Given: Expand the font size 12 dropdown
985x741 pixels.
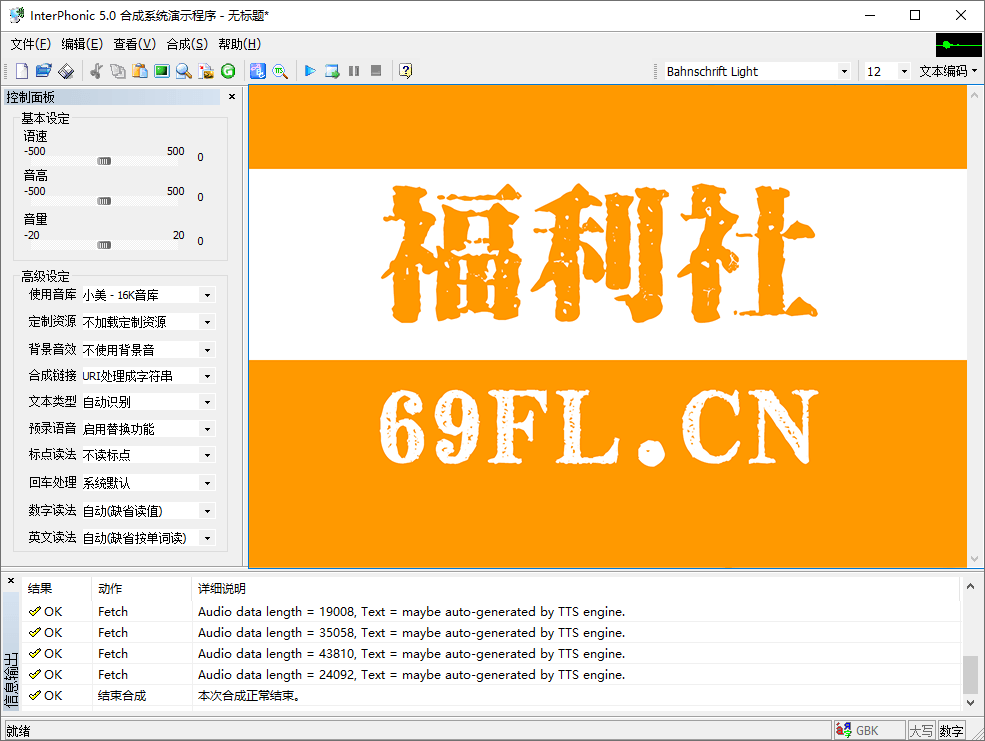Looking at the screenshot, I should 904,72.
